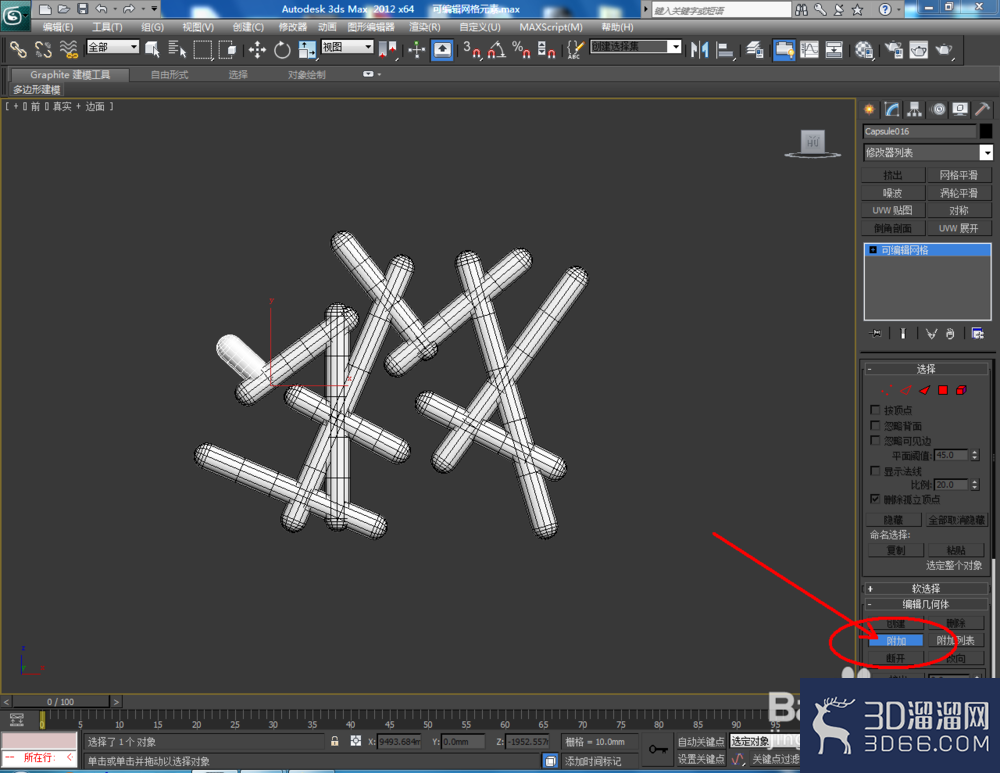Click the Align tool icon
This screenshot has width=1000, height=773.
[725, 50]
